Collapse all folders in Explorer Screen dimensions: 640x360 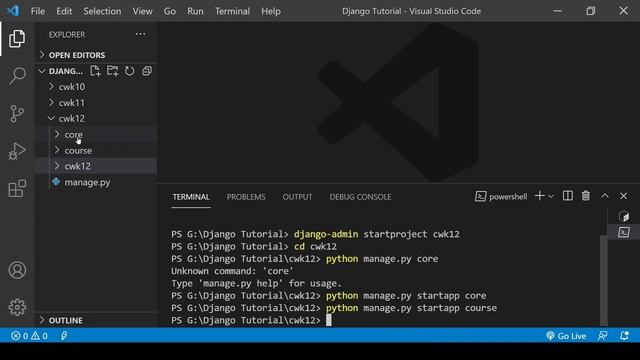147,71
